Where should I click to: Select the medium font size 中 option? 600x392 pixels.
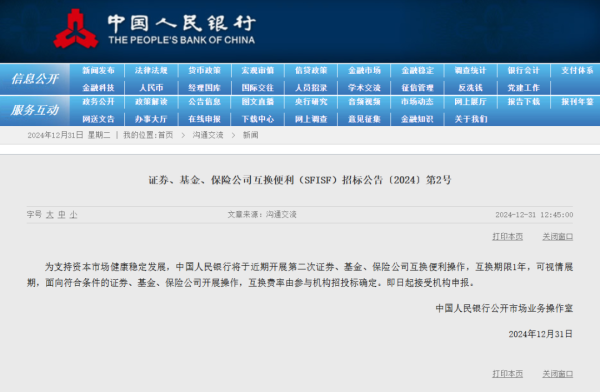(x=62, y=215)
